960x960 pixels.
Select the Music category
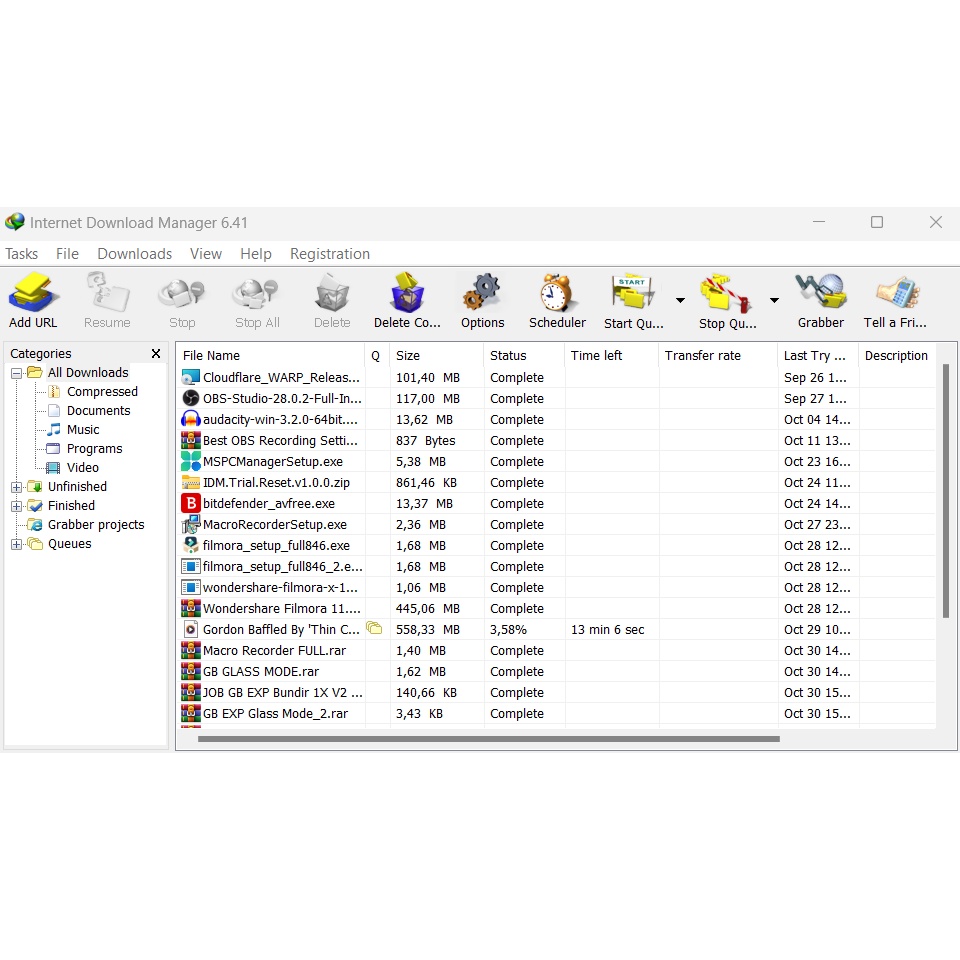[x=83, y=429]
